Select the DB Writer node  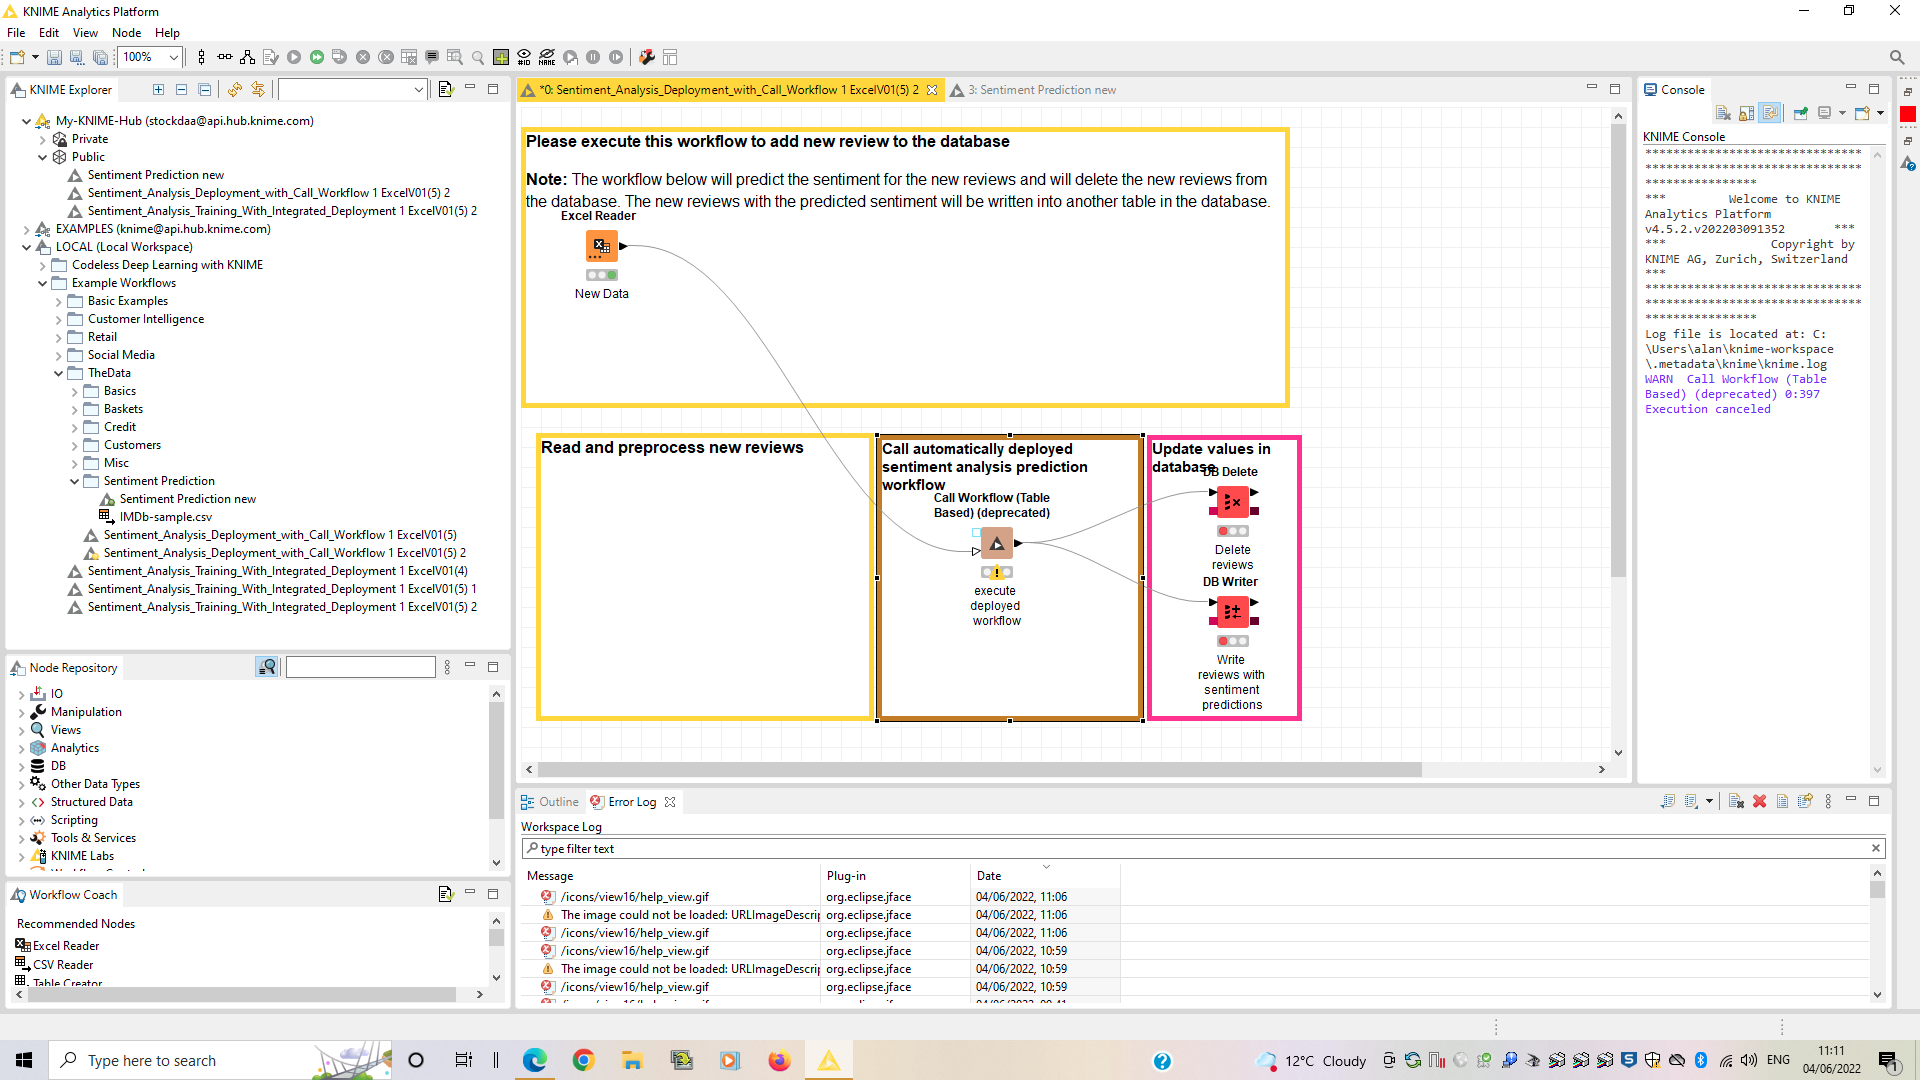[1232, 611]
